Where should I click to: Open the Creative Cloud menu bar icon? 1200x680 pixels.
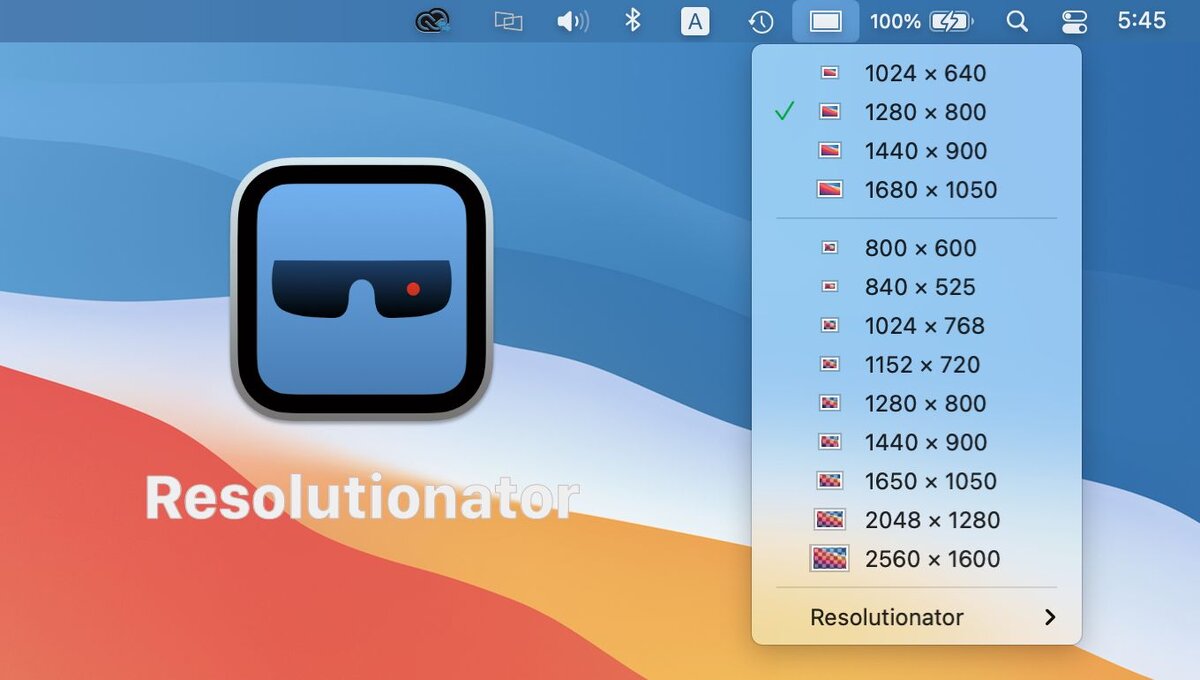432,21
